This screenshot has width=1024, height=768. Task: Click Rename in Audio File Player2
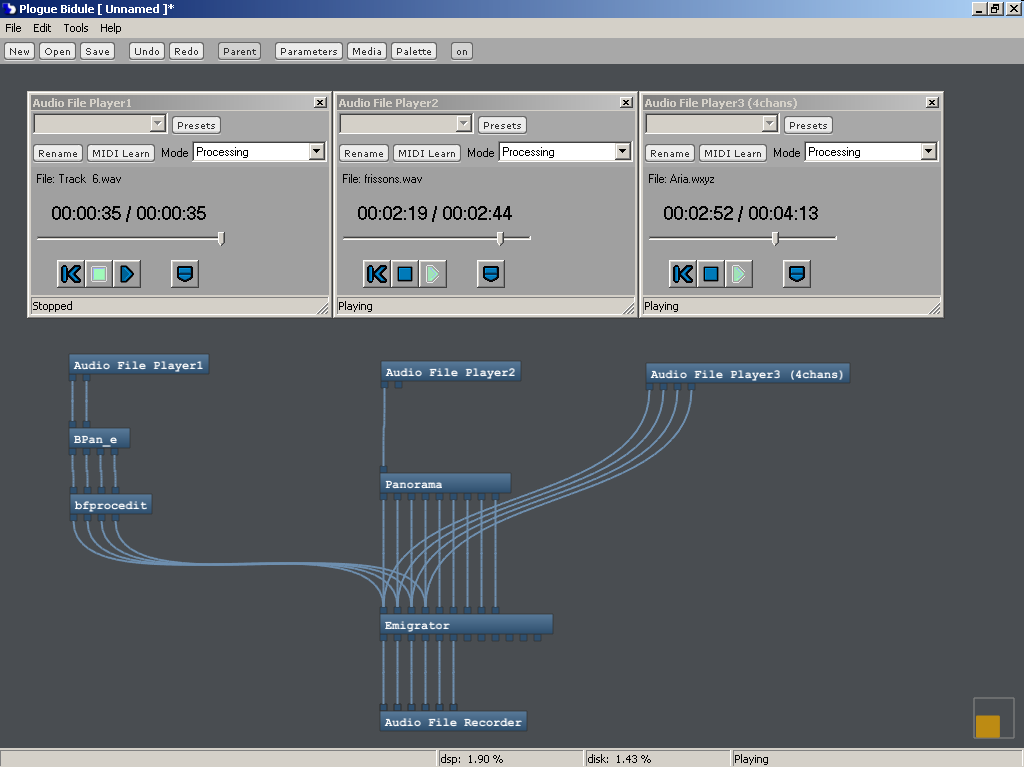point(364,153)
